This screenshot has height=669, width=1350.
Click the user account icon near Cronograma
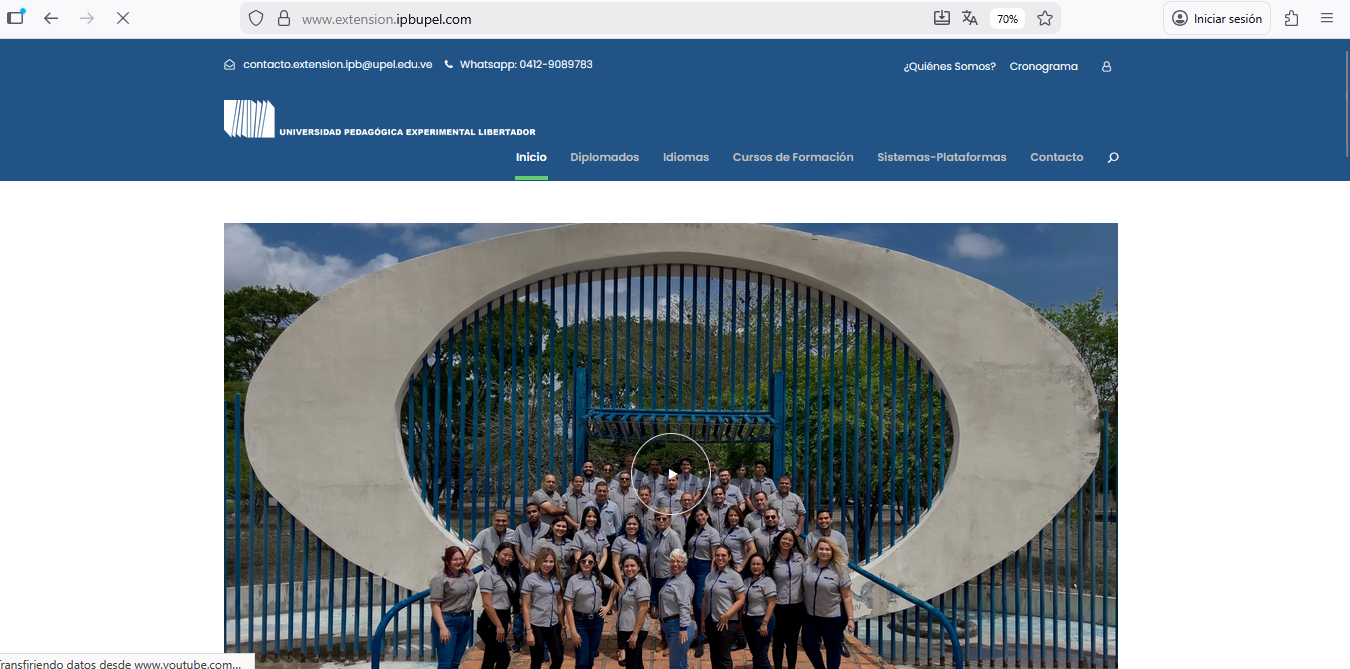point(1106,66)
